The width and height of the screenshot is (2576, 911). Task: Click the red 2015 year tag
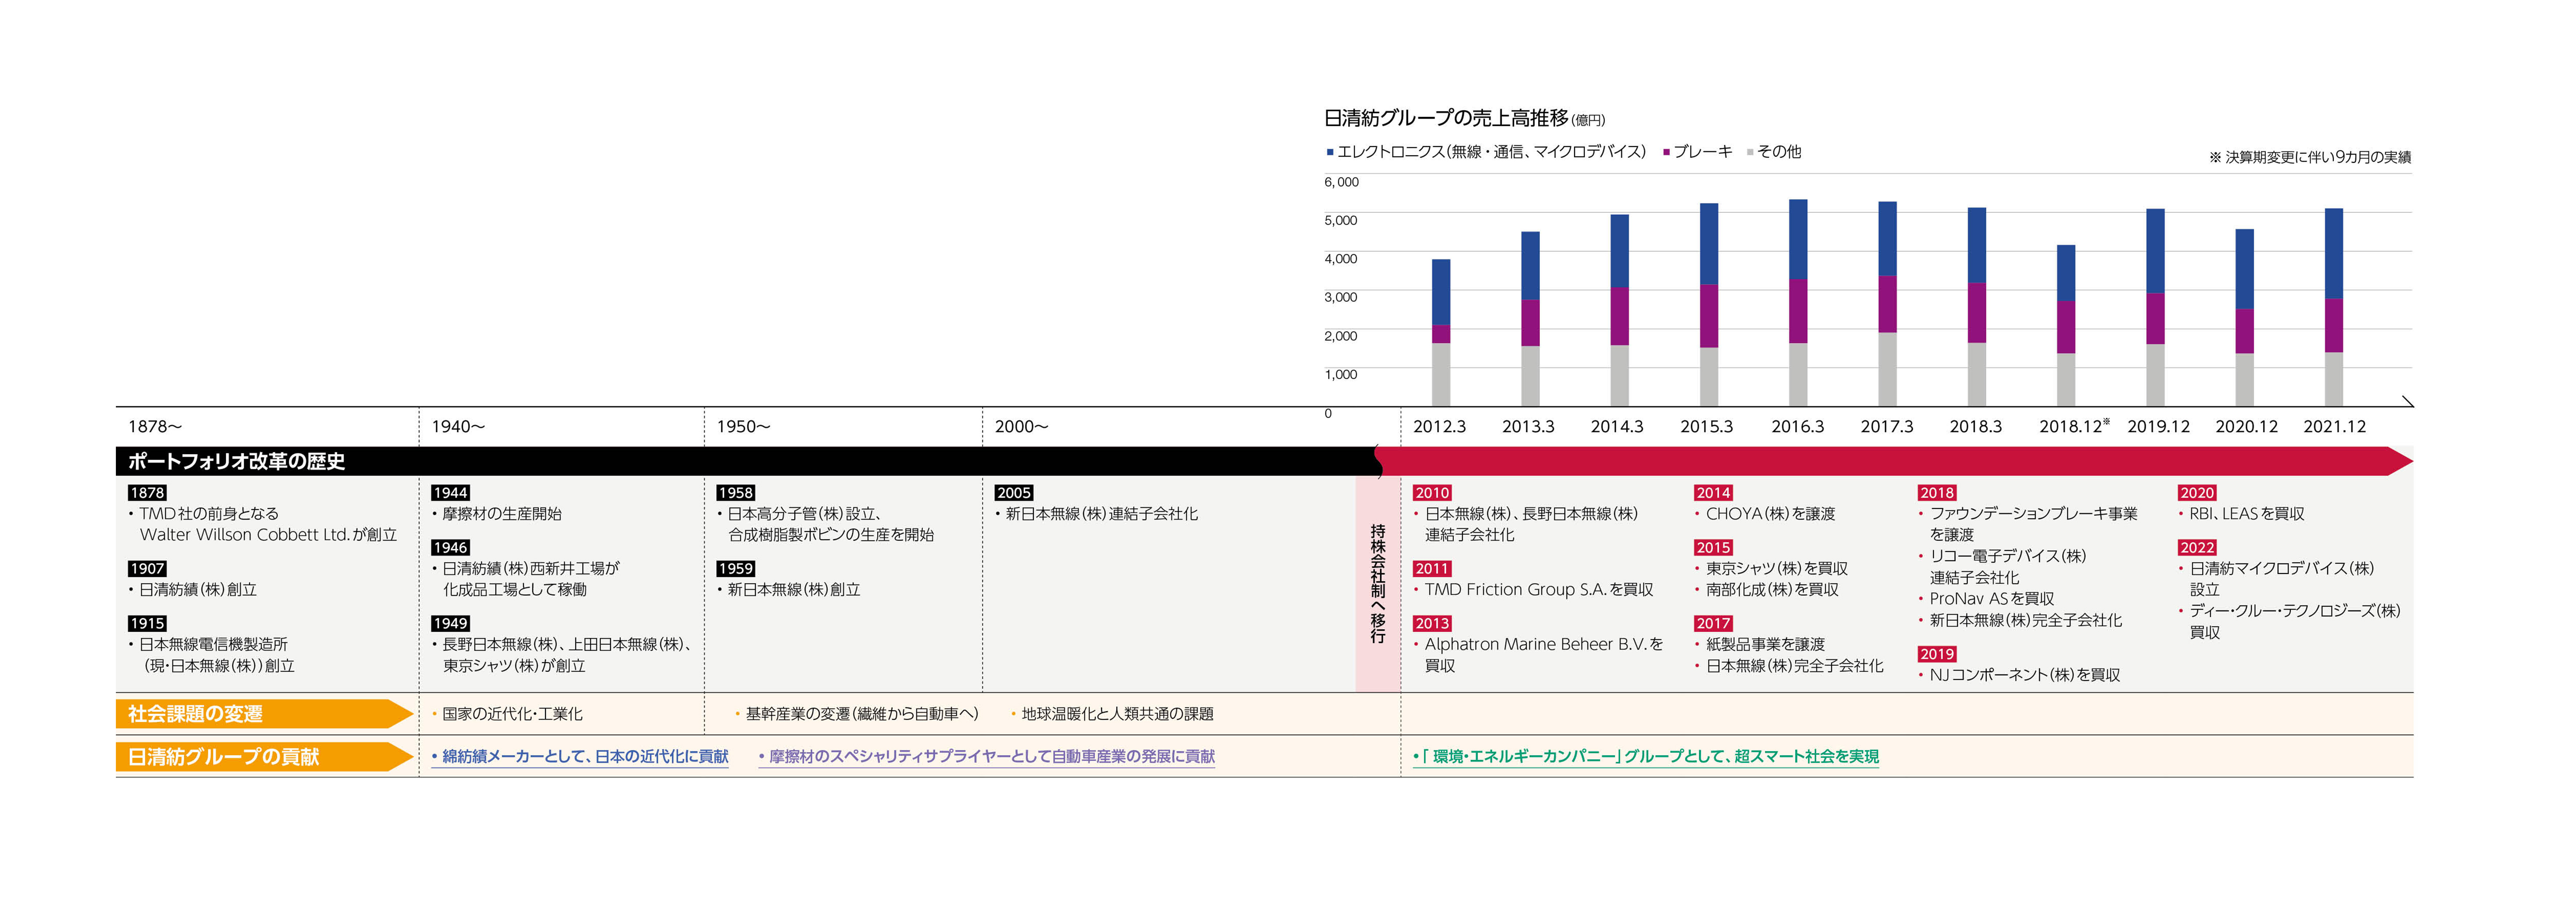1713,547
